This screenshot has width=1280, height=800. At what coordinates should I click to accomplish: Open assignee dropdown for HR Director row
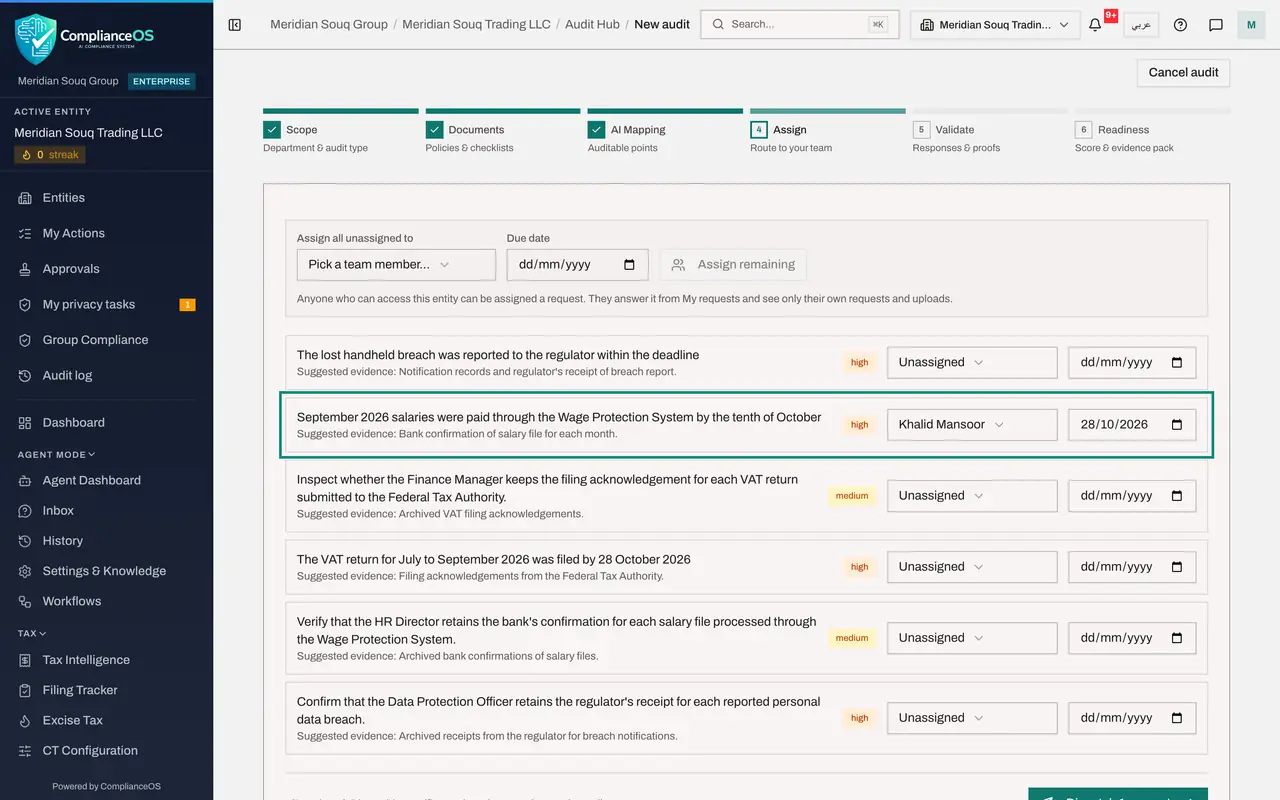coord(972,637)
